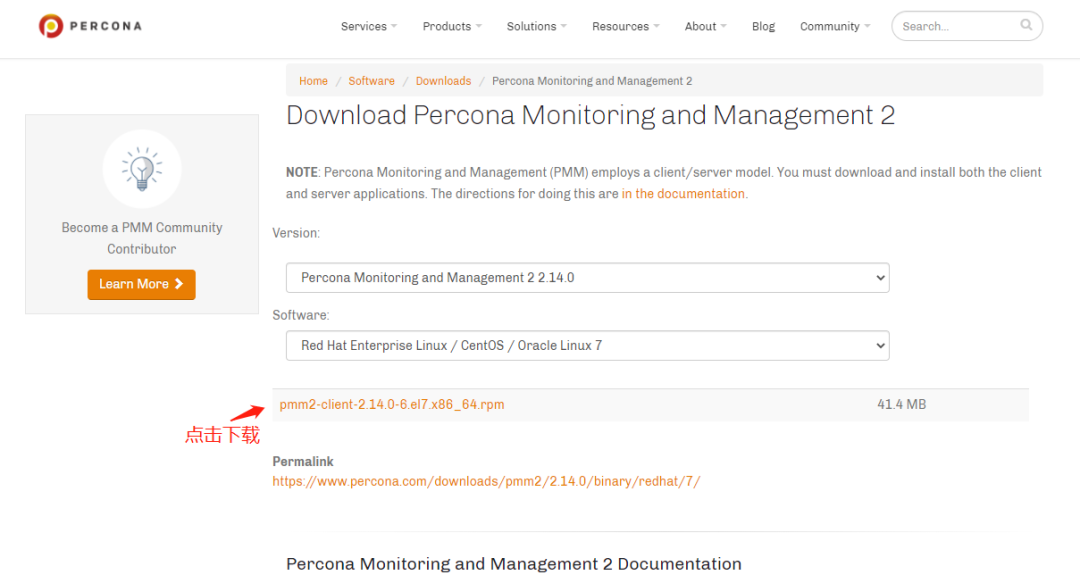1080x575 pixels.
Task: Follow the 'in the documentation' link
Action: 683,194
